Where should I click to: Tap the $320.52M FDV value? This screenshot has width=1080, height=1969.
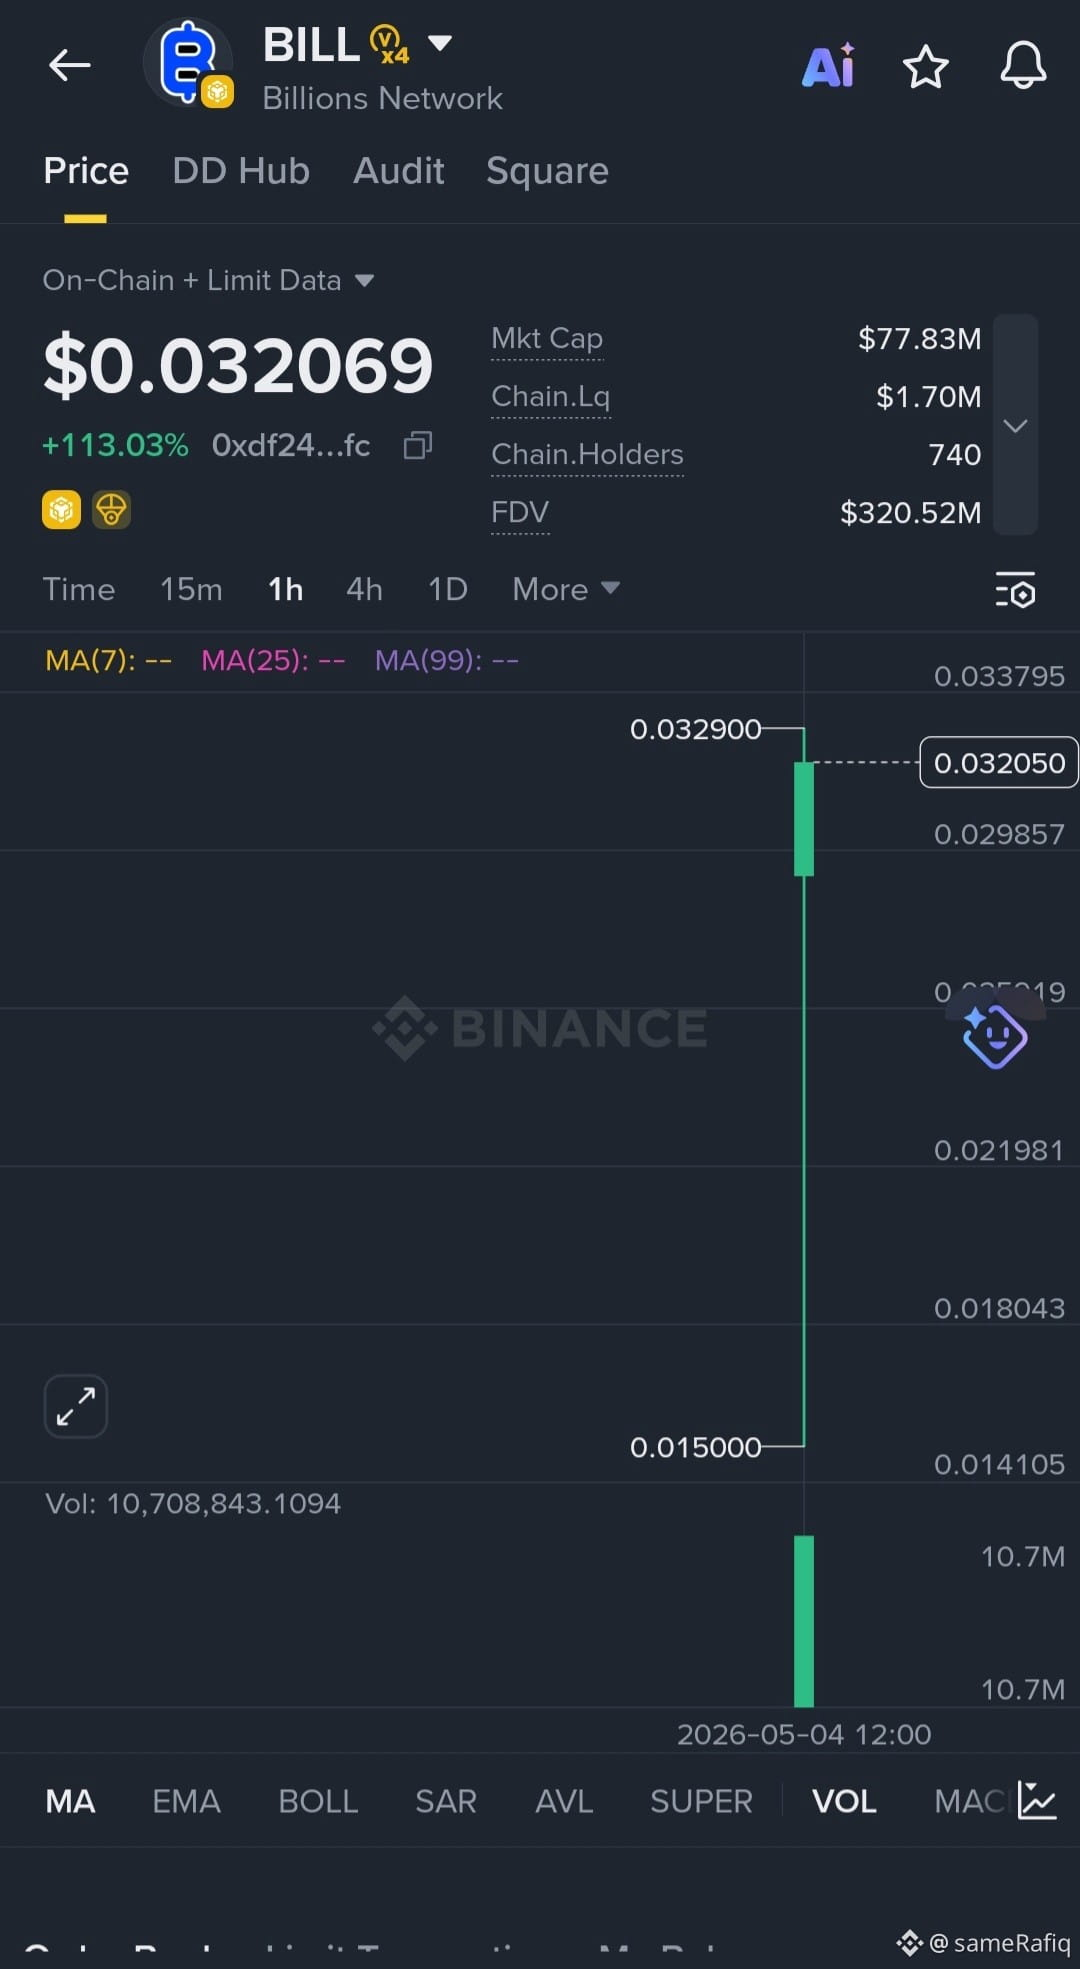point(911,513)
